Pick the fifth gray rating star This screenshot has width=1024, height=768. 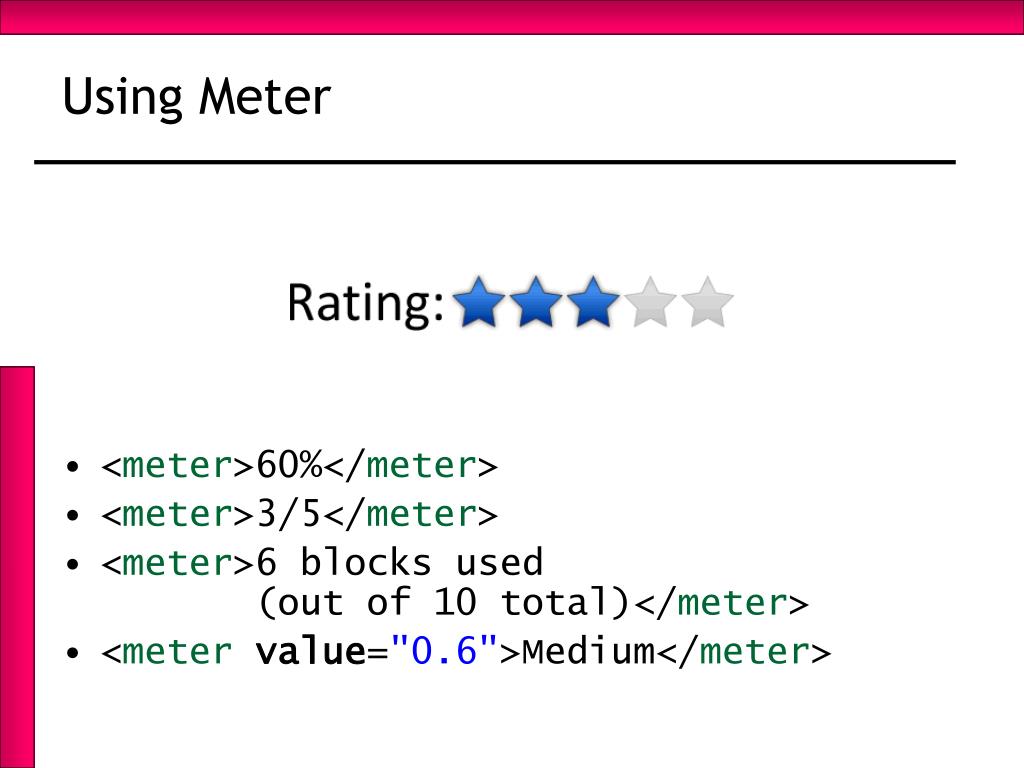click(x=707, y=302)
